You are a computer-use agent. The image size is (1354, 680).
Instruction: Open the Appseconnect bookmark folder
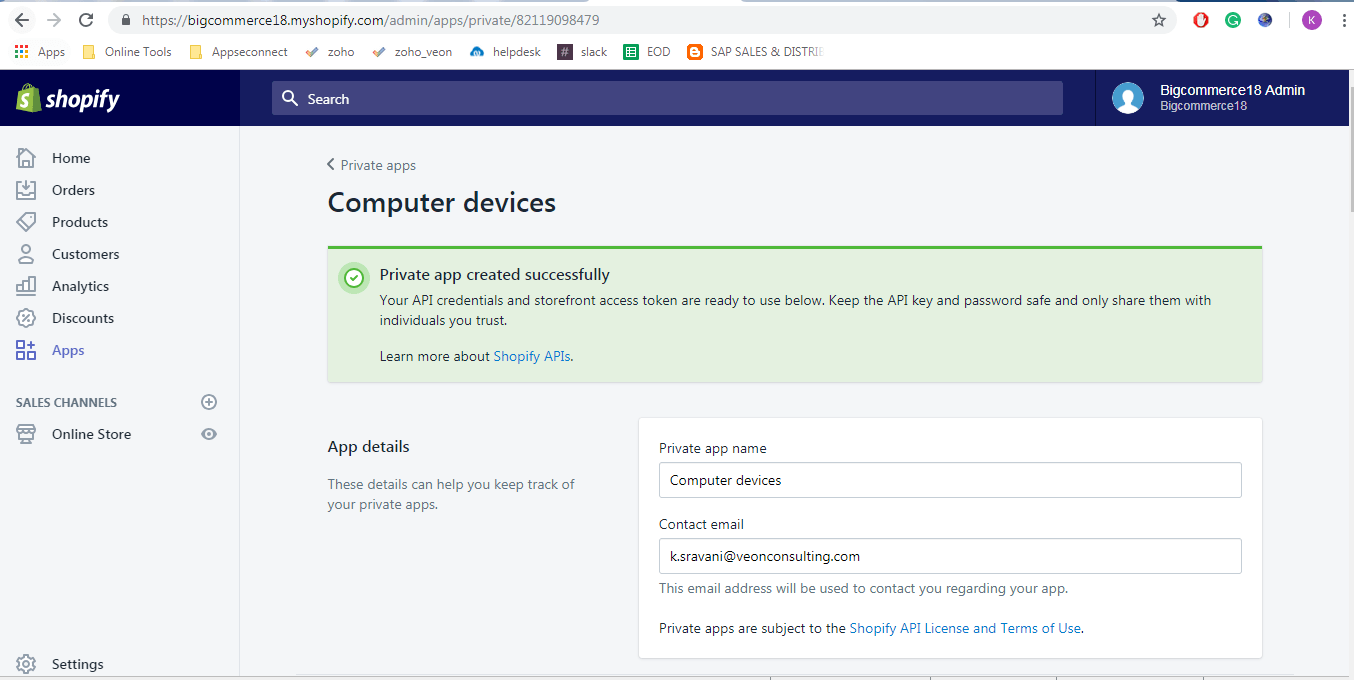[238, 52]
